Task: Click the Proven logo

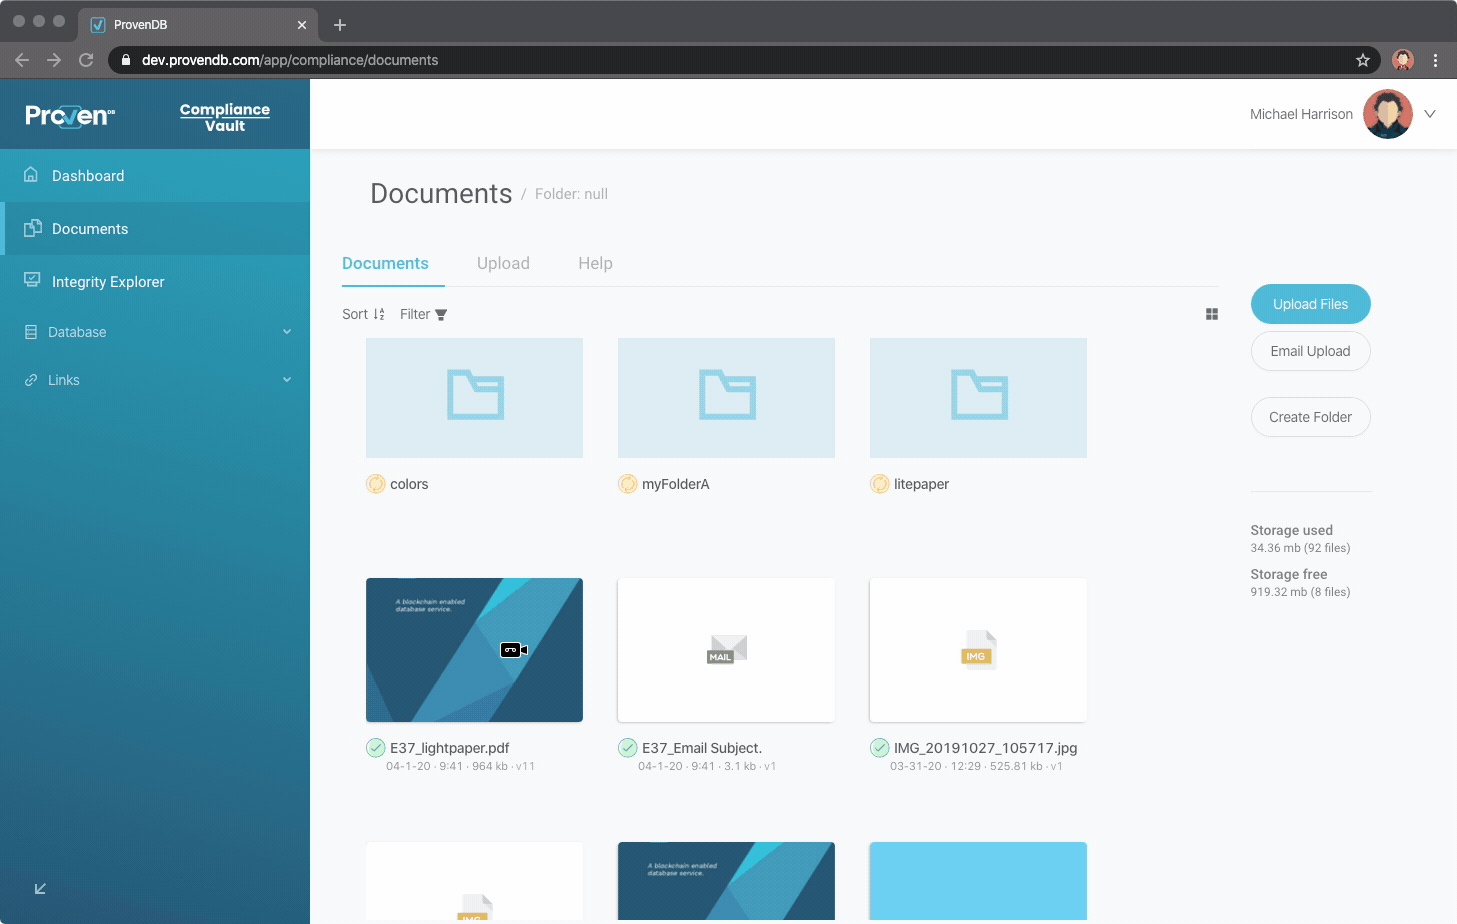Action: (x=70, y=116)
